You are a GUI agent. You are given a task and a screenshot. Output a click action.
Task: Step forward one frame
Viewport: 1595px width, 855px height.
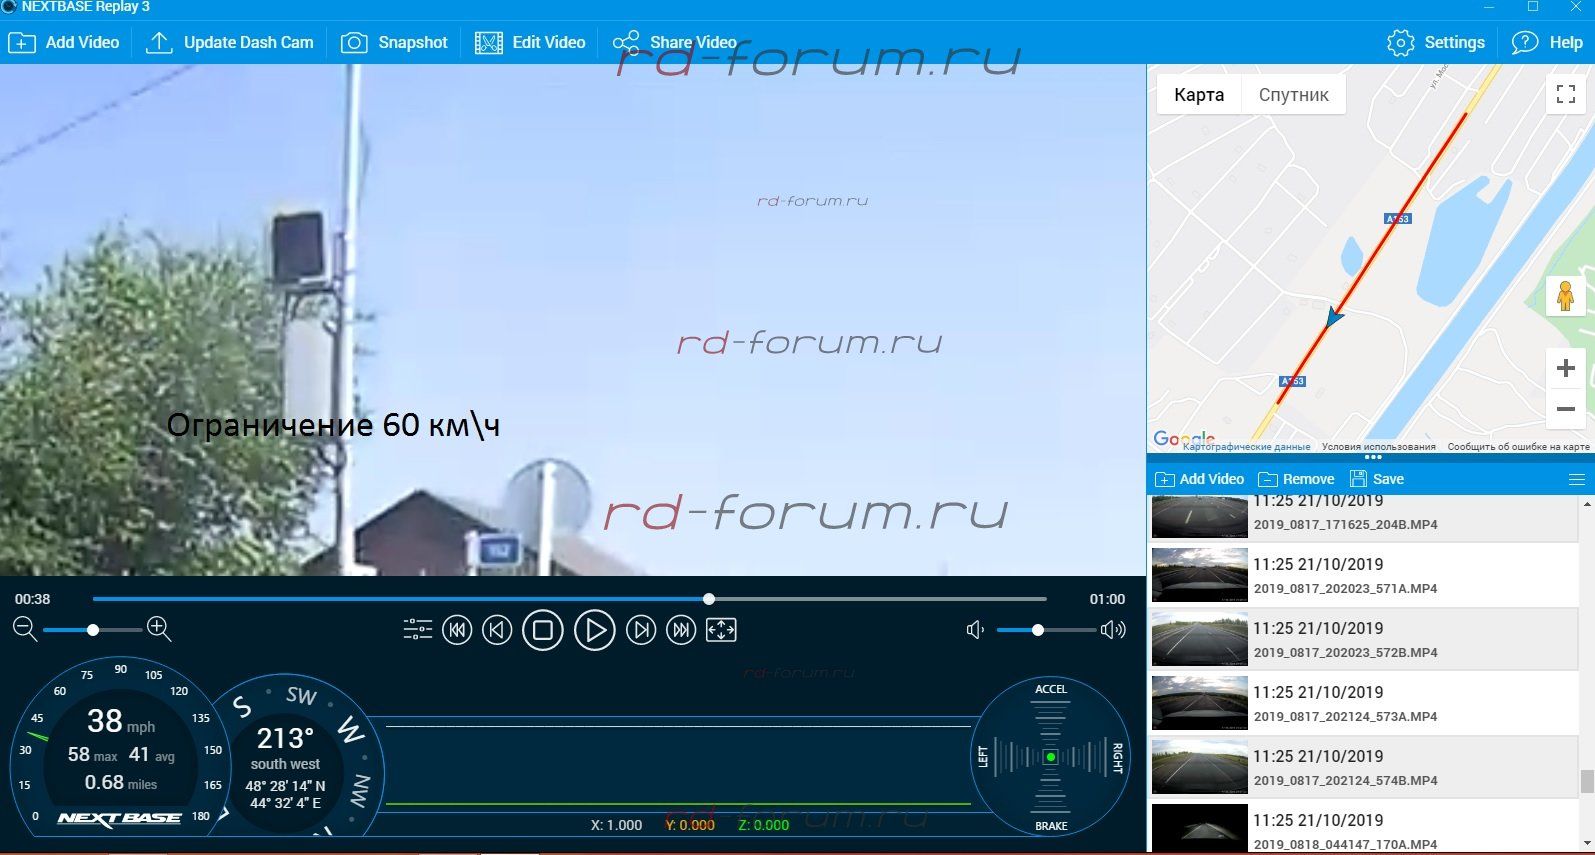click(641, 630)
